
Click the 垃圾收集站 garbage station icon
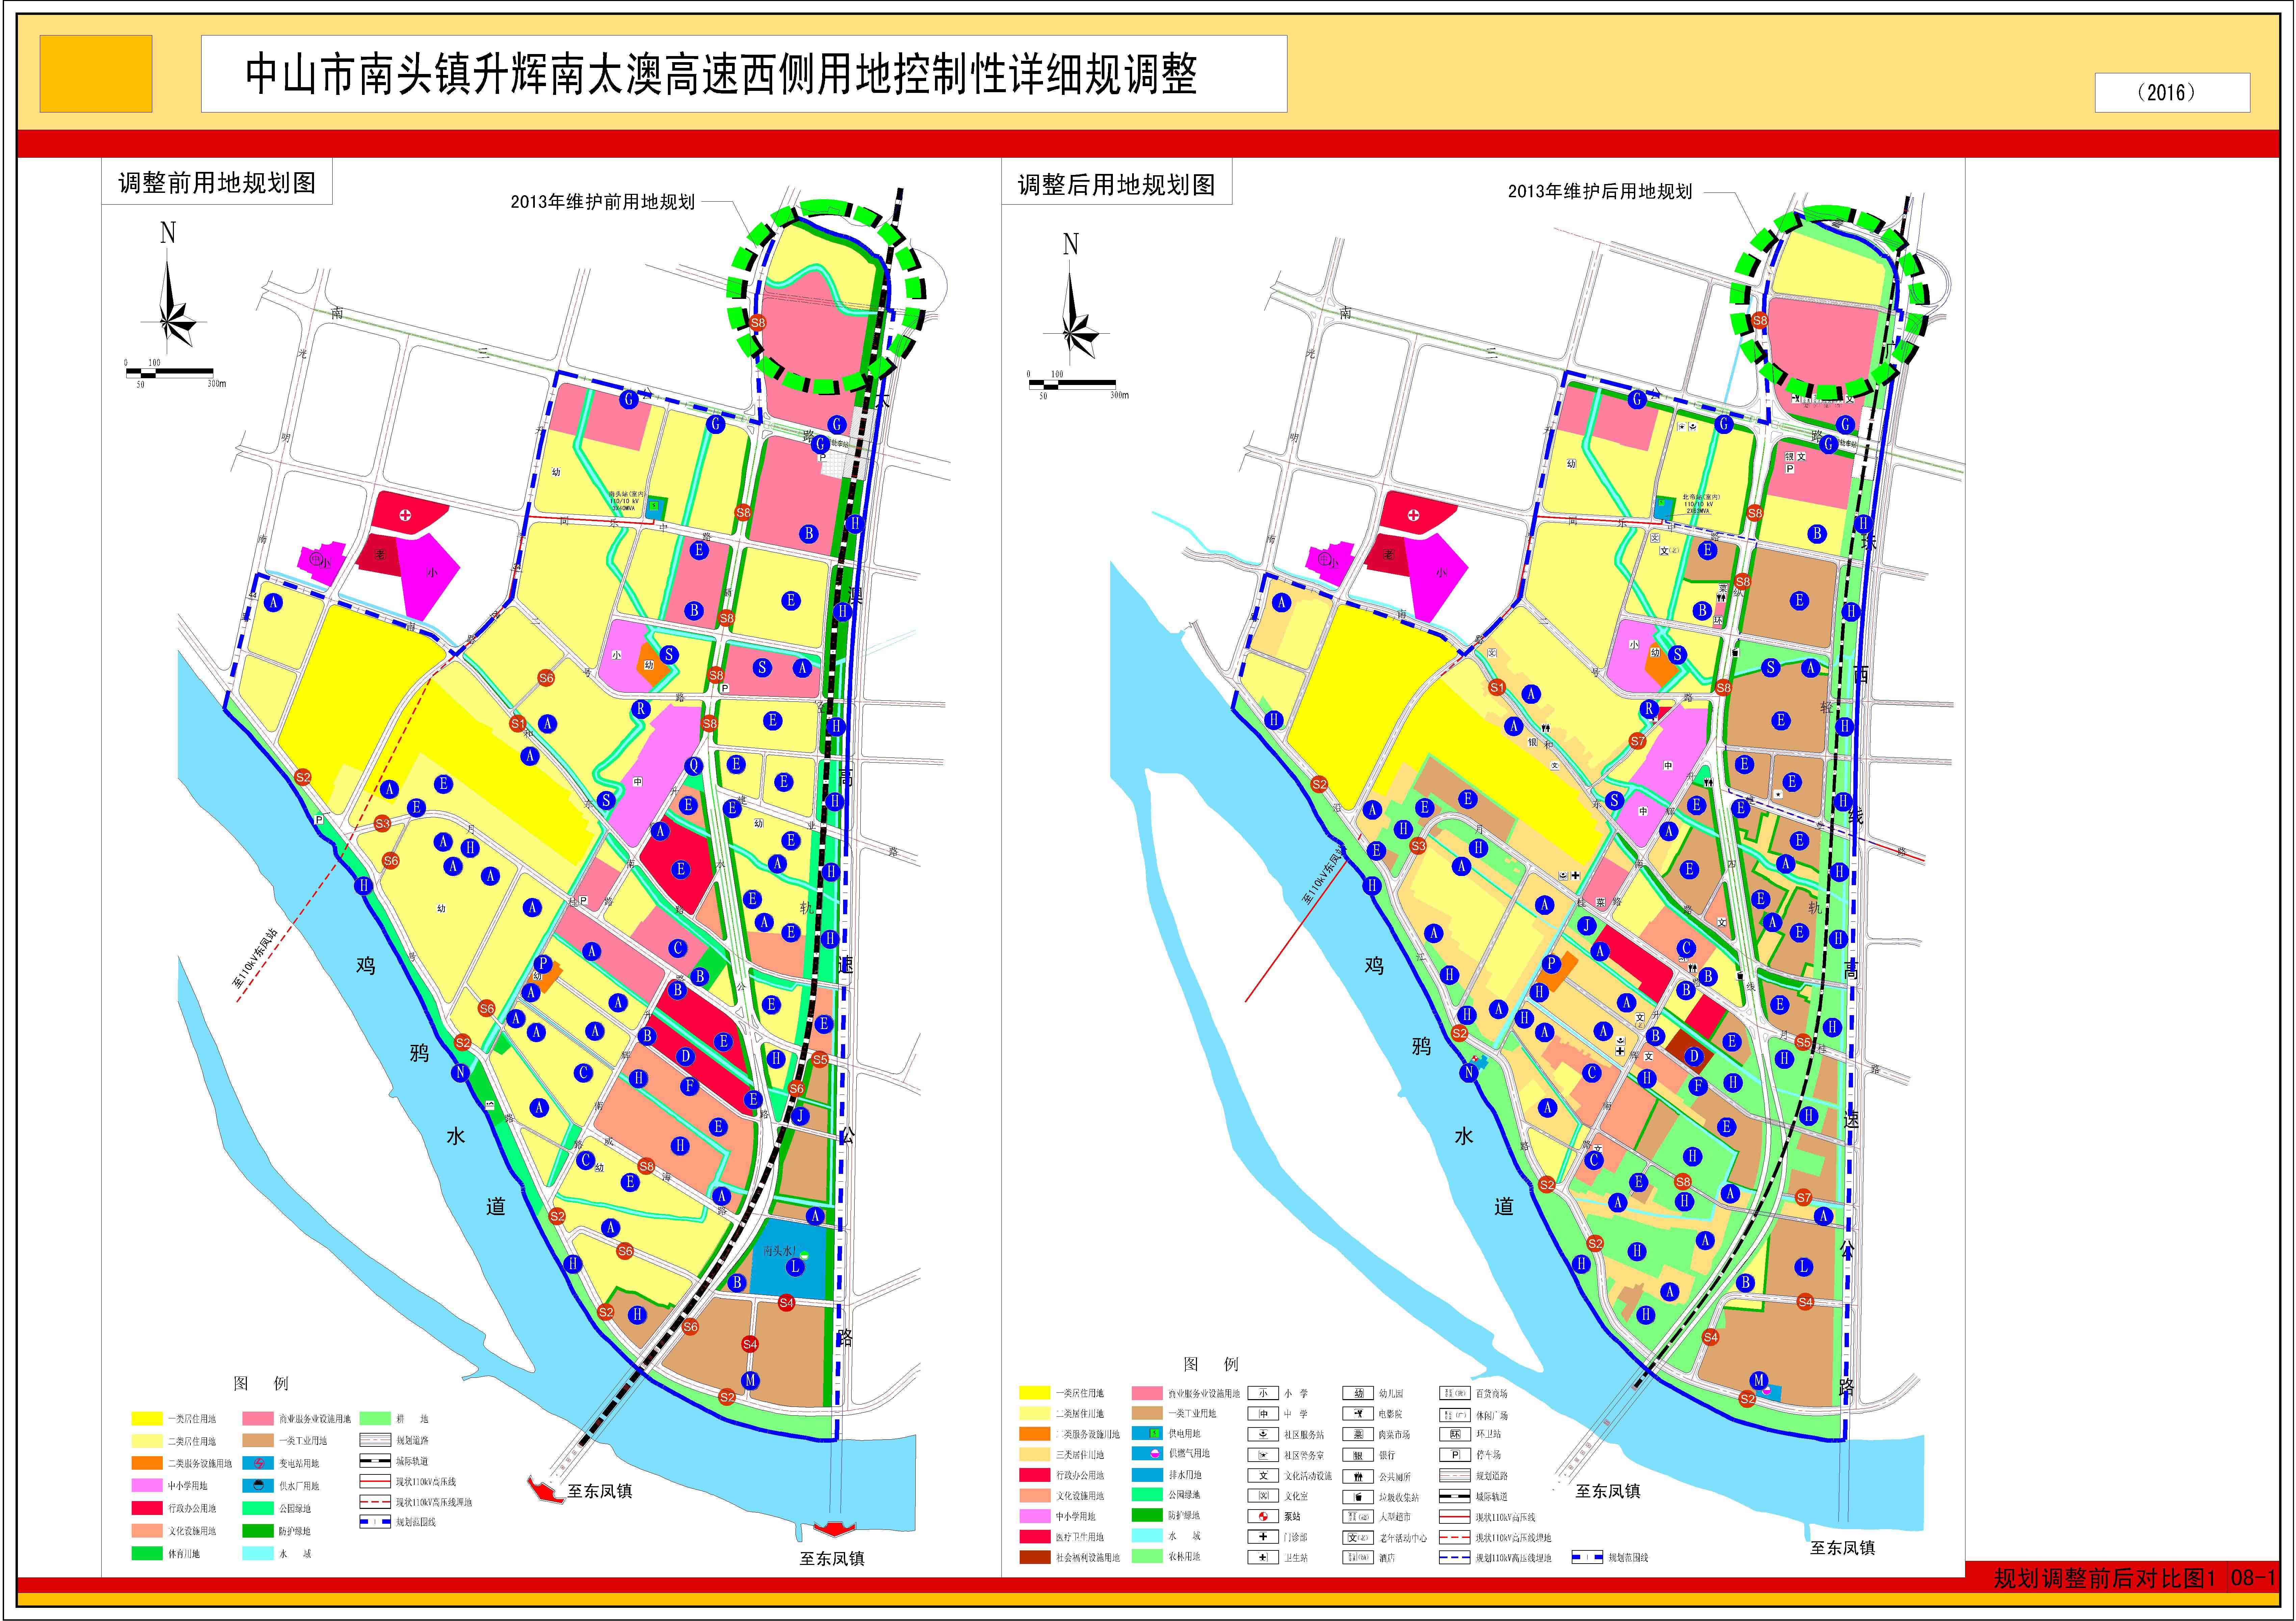pos(1358,1497)
